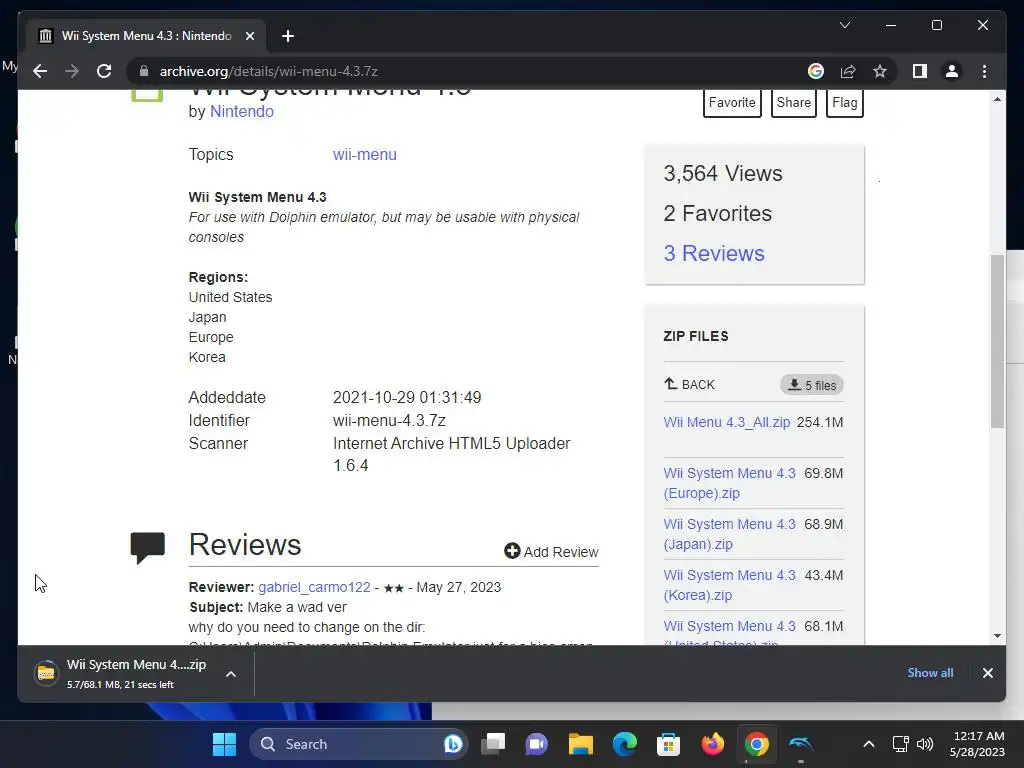Click Add Review
1024x768 pixels.
point(551,552)
